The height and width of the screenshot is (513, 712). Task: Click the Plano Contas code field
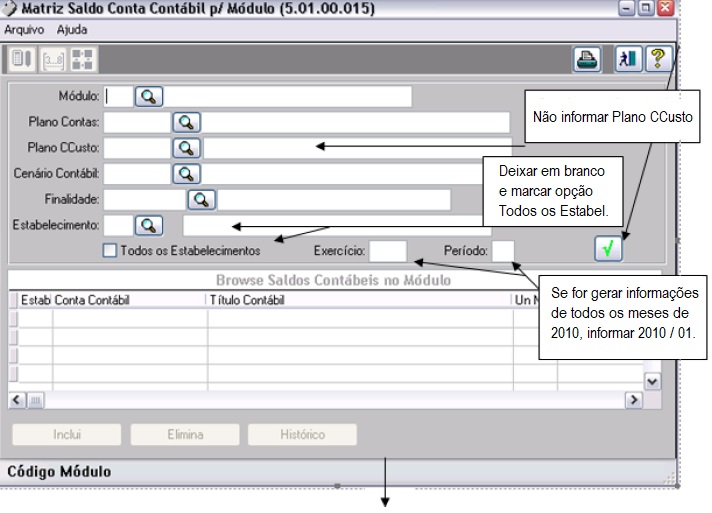pyautogui.click(x=137, y=123)
